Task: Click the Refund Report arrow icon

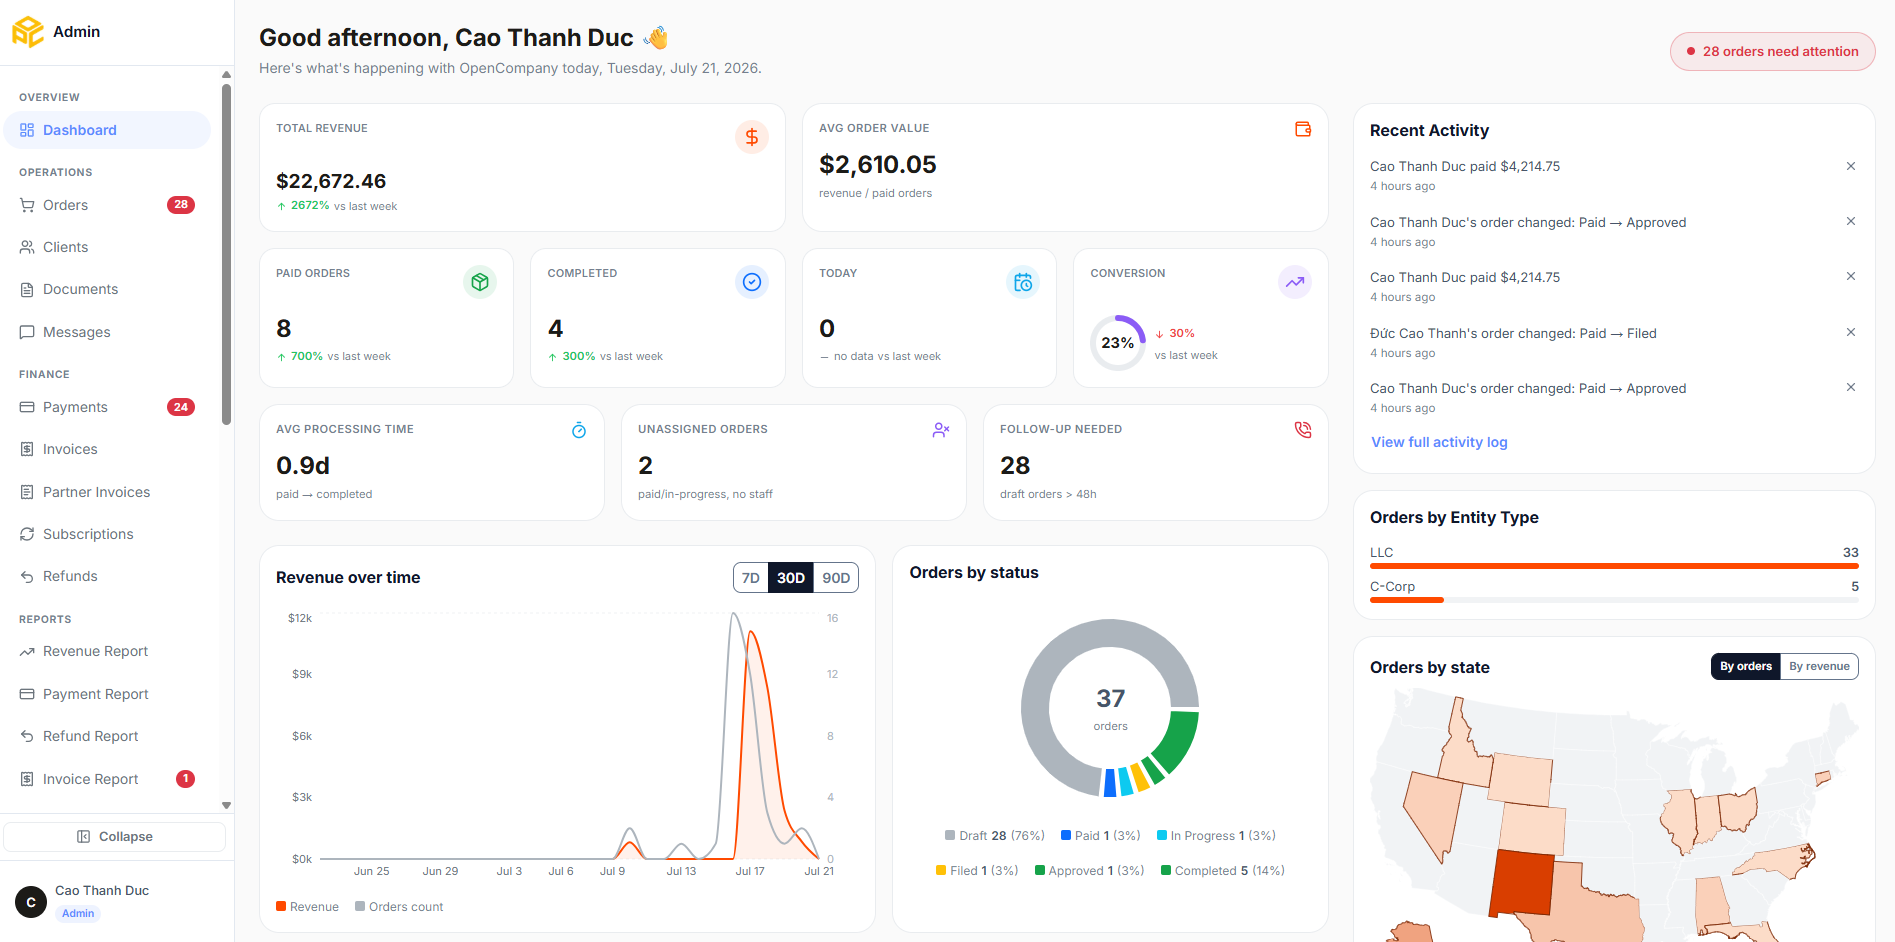Action: click(27, 736)
